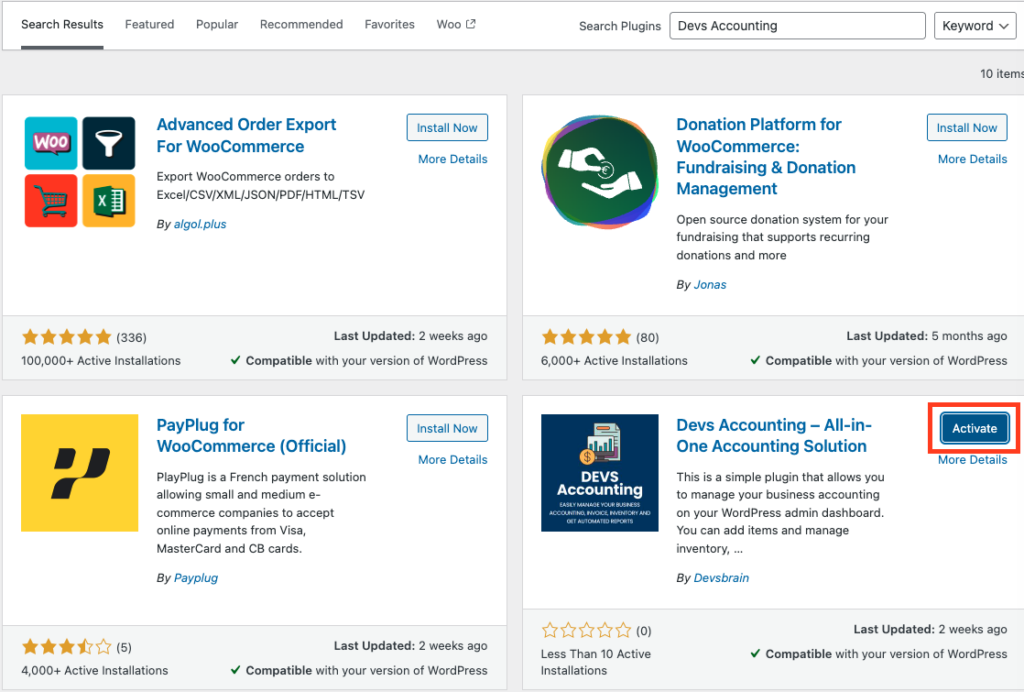Activate the Devs Accounting plugin
The width and height of the screenshot is (1024, 692).
[974, 428]
